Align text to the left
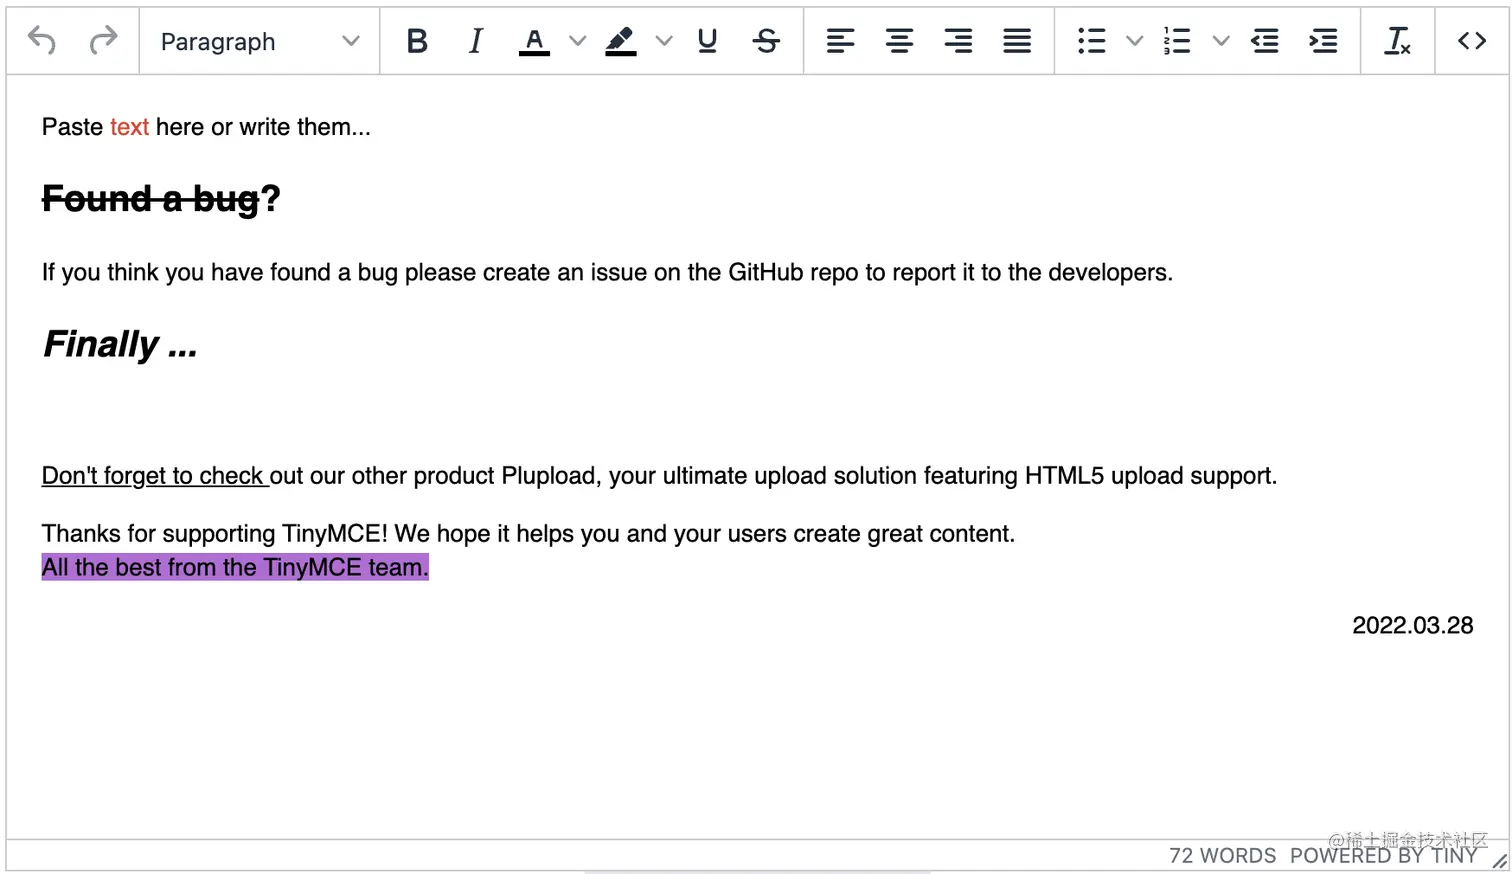The height and width of the screenshot is (874, 1512). click(840, 41)
